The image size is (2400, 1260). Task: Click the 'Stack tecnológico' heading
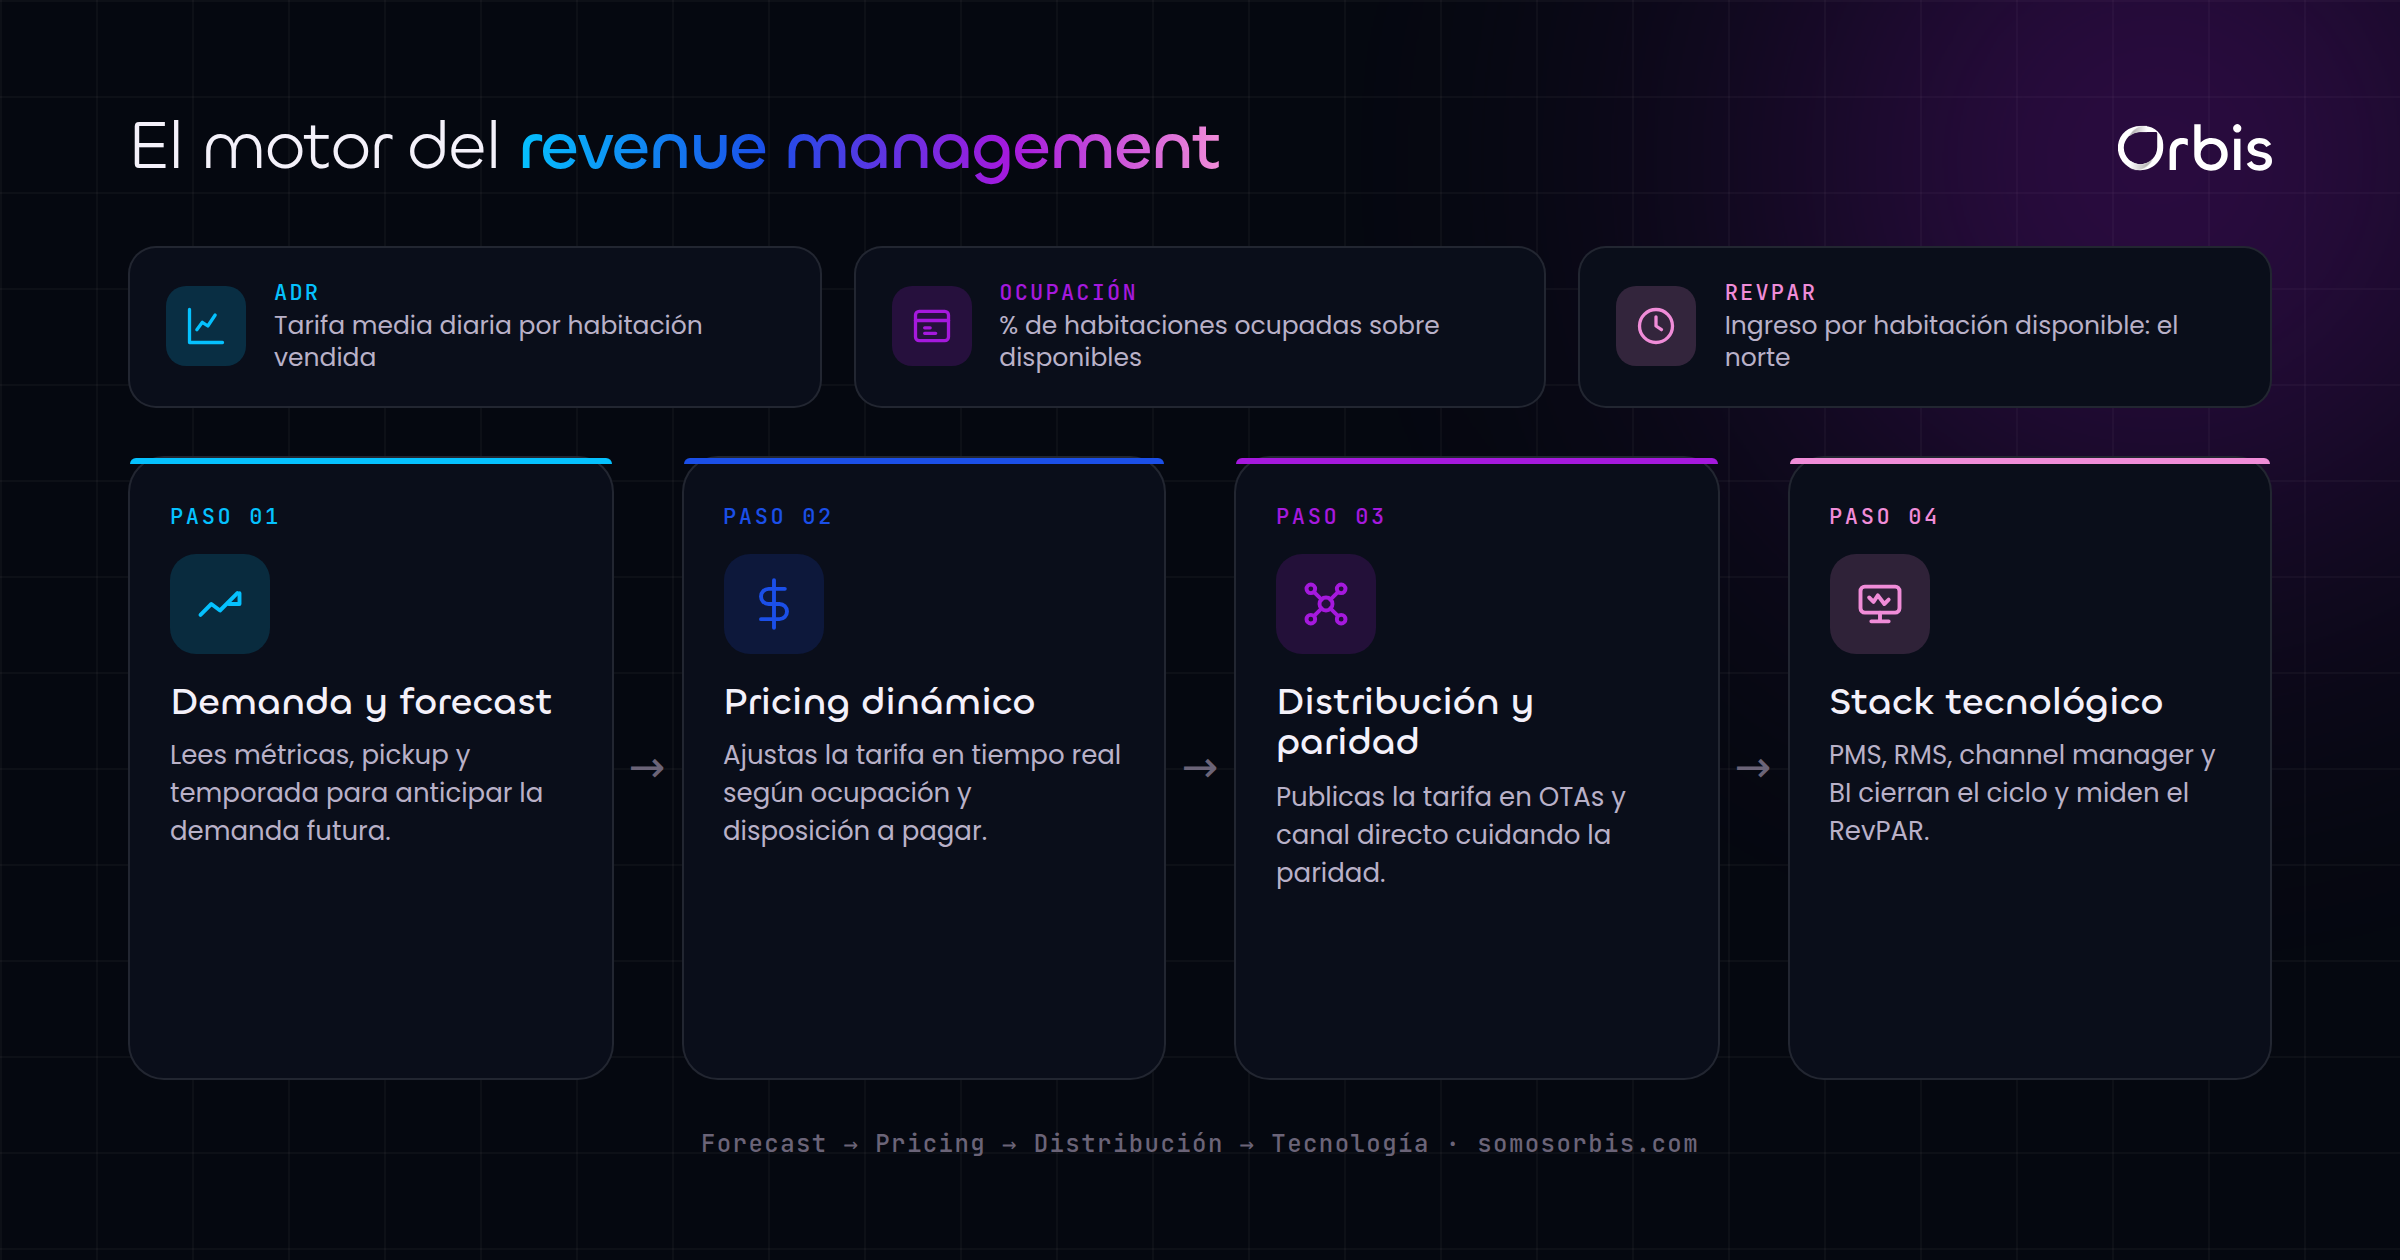click(x=1996, y=702)
